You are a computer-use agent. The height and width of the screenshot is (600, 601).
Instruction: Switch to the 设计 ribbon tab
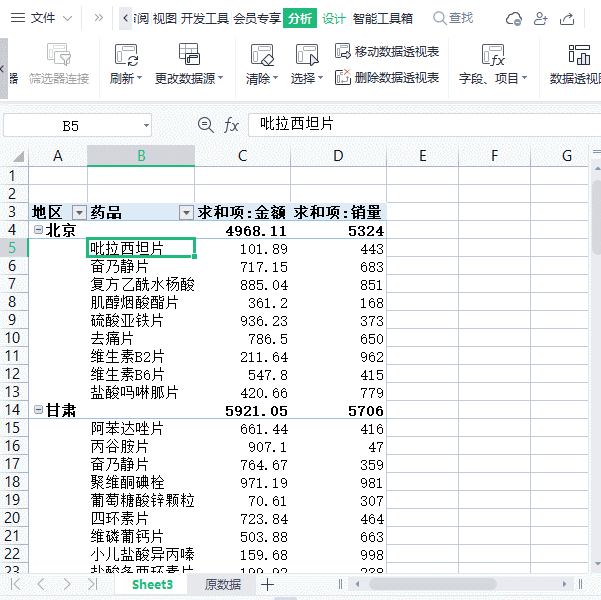coord(334,18)
